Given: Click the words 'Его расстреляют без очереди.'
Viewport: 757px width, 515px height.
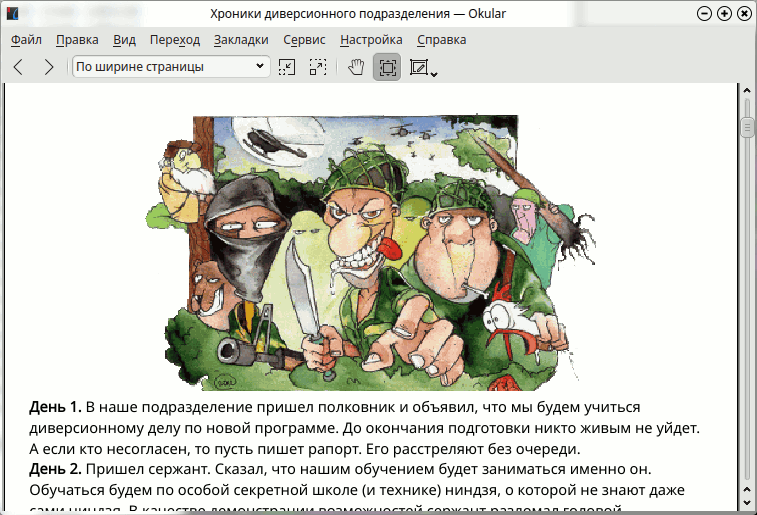Looking at the screenshot, I should coord(473,449).
